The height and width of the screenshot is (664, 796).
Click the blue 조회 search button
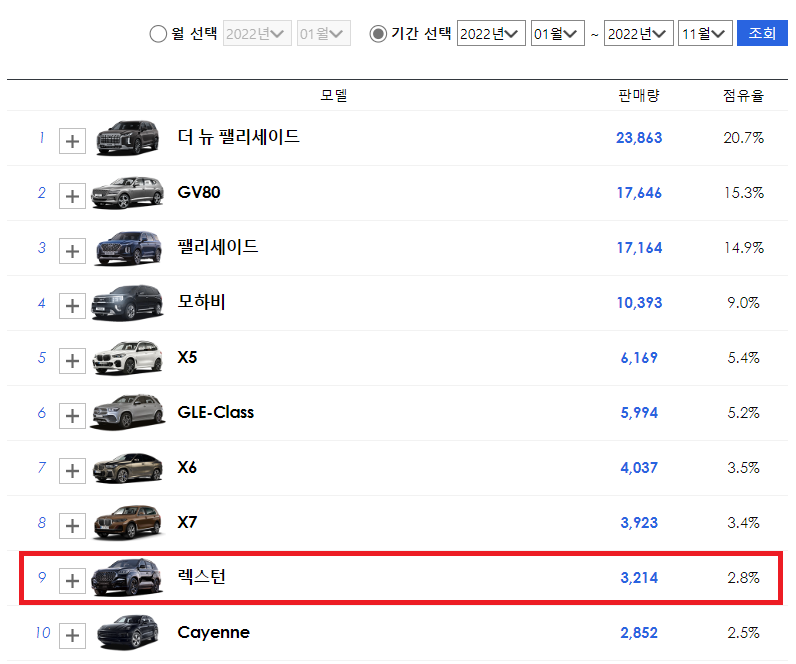point(762,34)
